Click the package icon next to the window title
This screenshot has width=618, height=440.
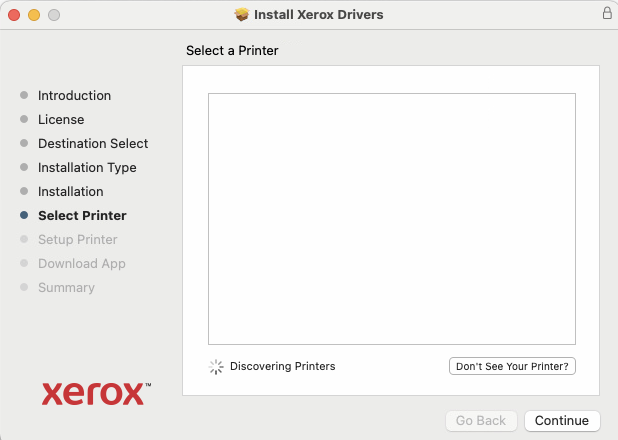(242, 15)
